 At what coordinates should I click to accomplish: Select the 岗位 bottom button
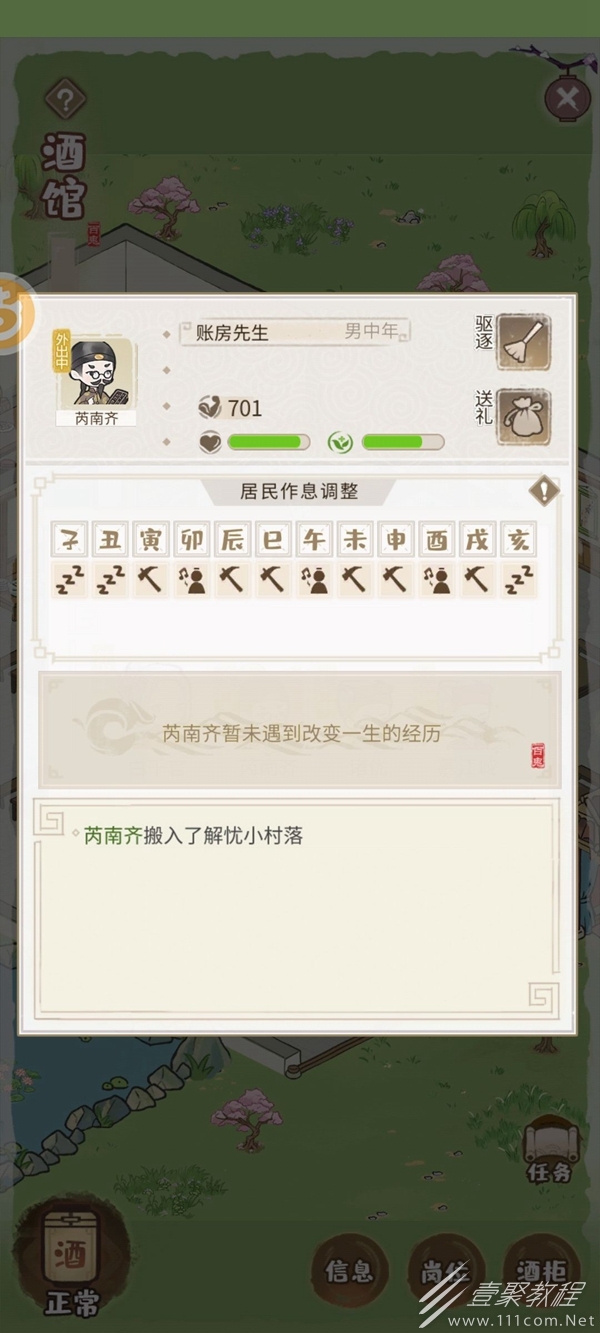(446, 1272)
